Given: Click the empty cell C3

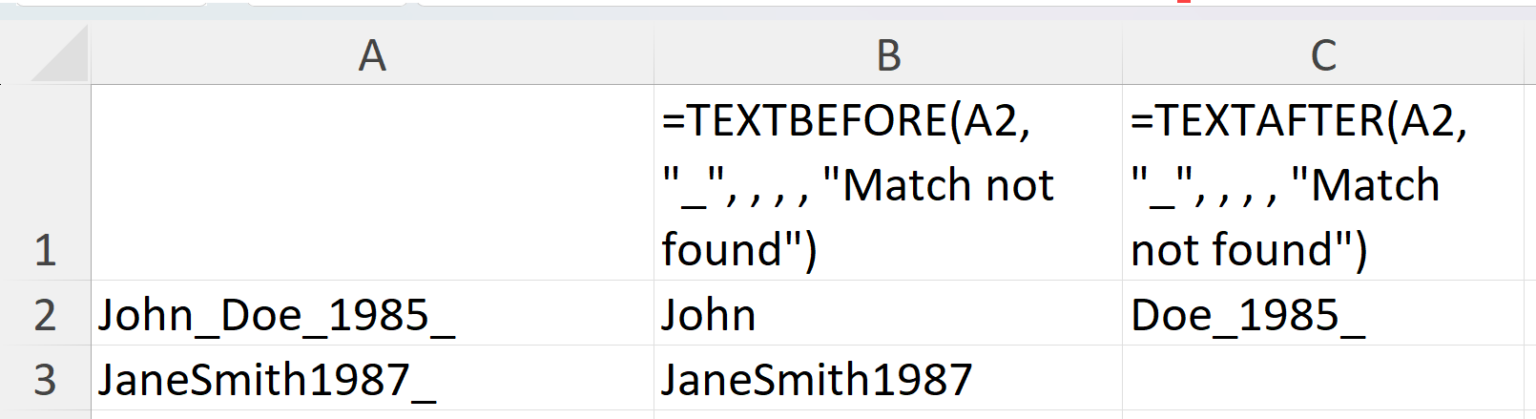Looking at the screenshot, I should click(x=1324, y=379).
